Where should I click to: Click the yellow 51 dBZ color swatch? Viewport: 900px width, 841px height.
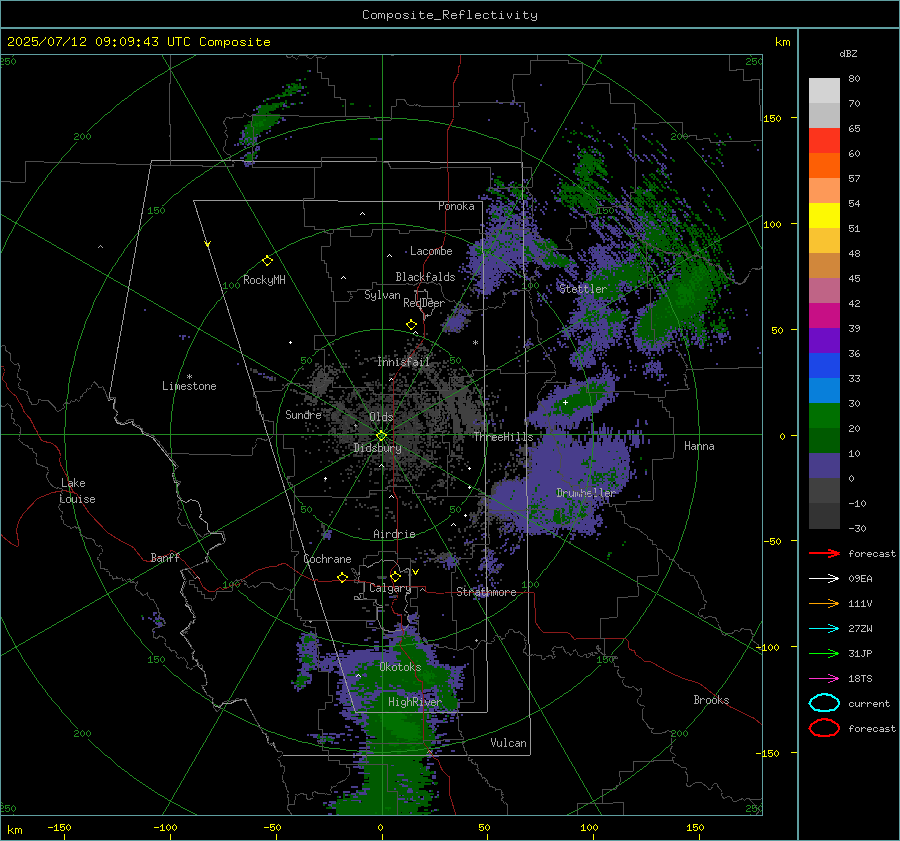point(824,216)
